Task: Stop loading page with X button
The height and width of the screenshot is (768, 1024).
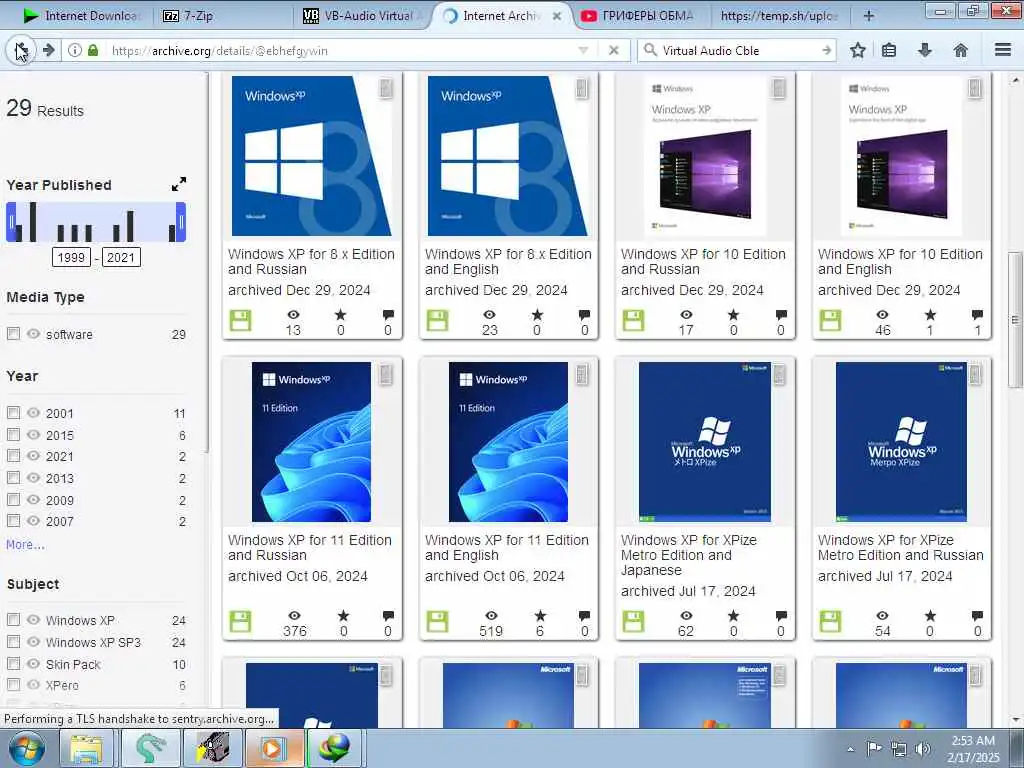Action: tap(614, 50)
